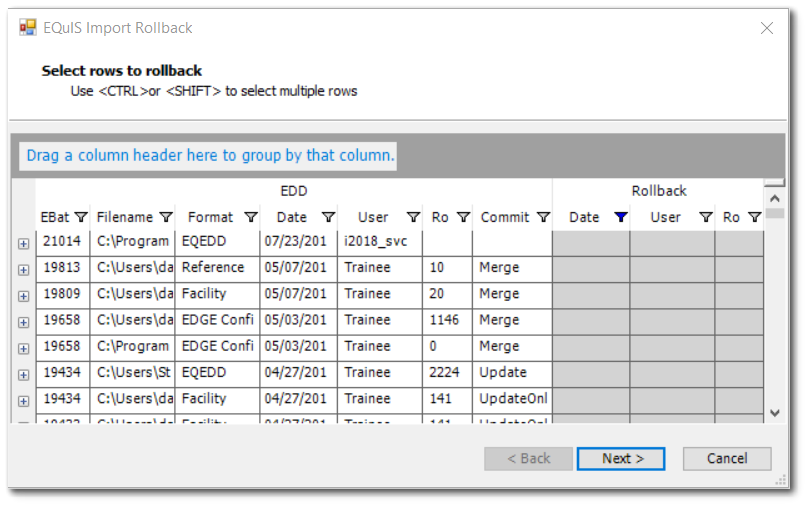Image resolution: width=806 pixels, height=505 pixels.
Task: Close the EQuIS Import Rollback window
Action: 767,28
